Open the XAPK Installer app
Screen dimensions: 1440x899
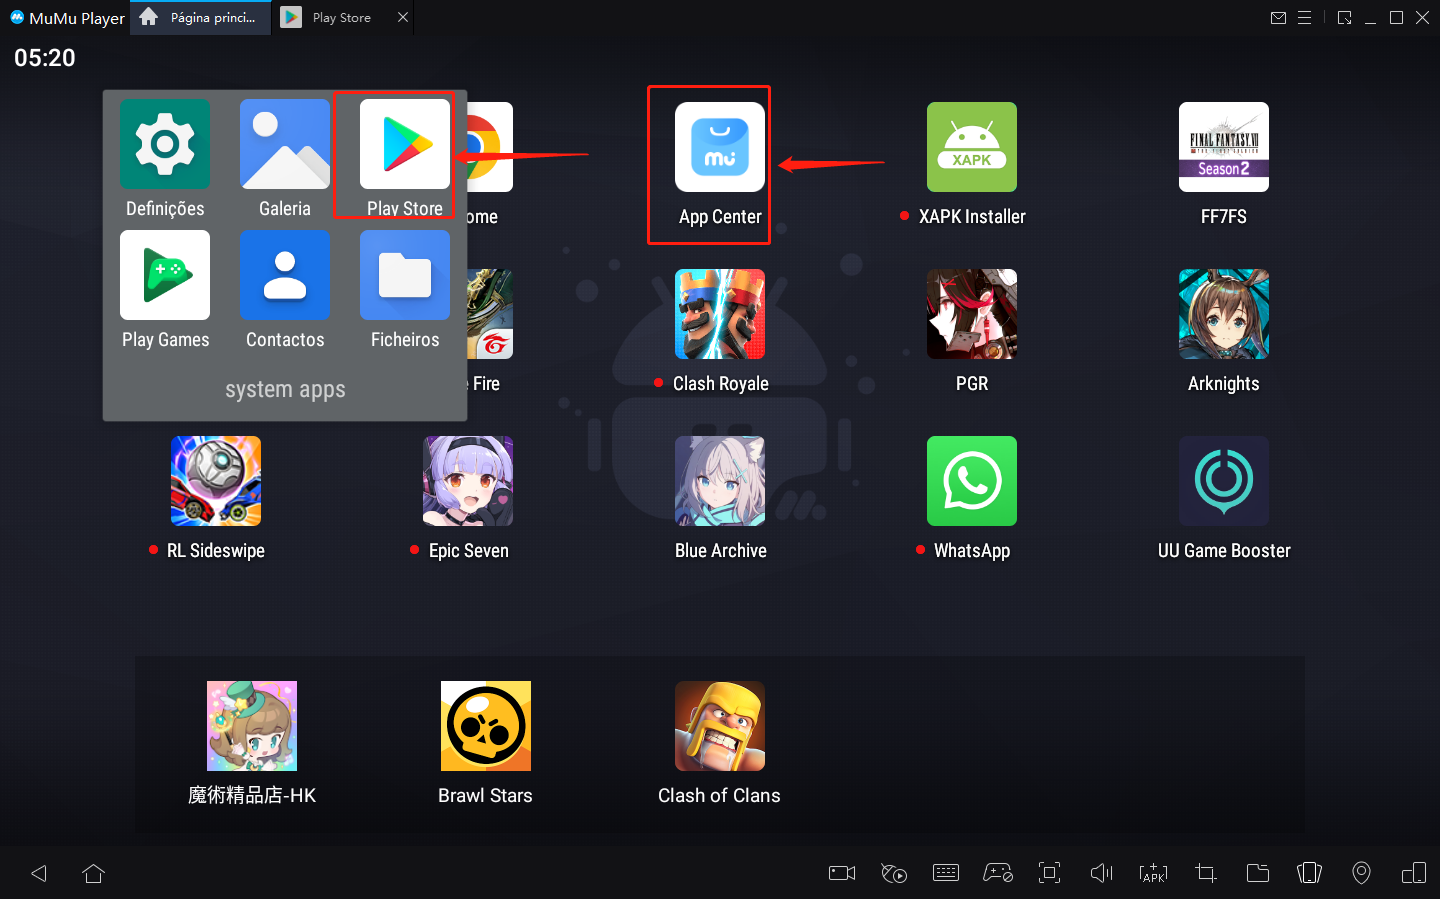971,147
